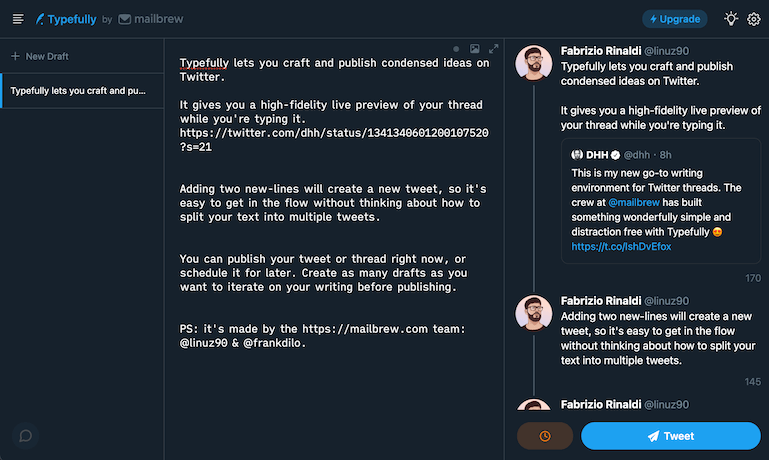Image resolution: width=769 pixels, height=460 pixels.
Task: Click the dot status icon in editor
Action: [456, 48]
